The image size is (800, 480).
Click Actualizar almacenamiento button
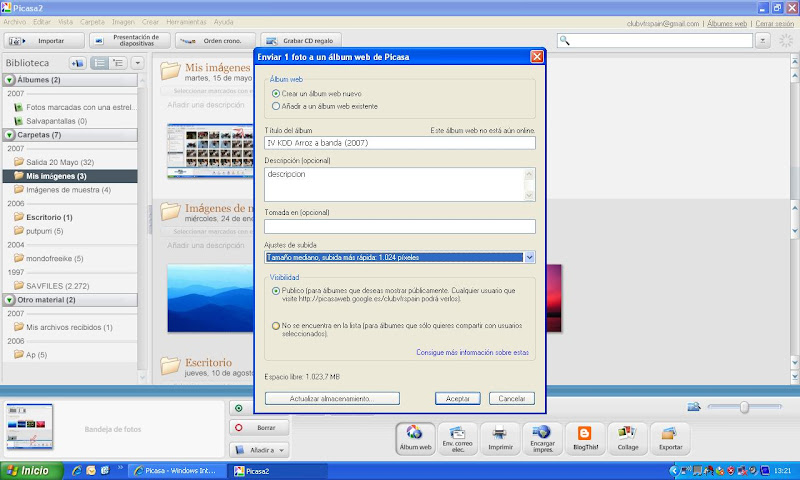coord(332,398)
